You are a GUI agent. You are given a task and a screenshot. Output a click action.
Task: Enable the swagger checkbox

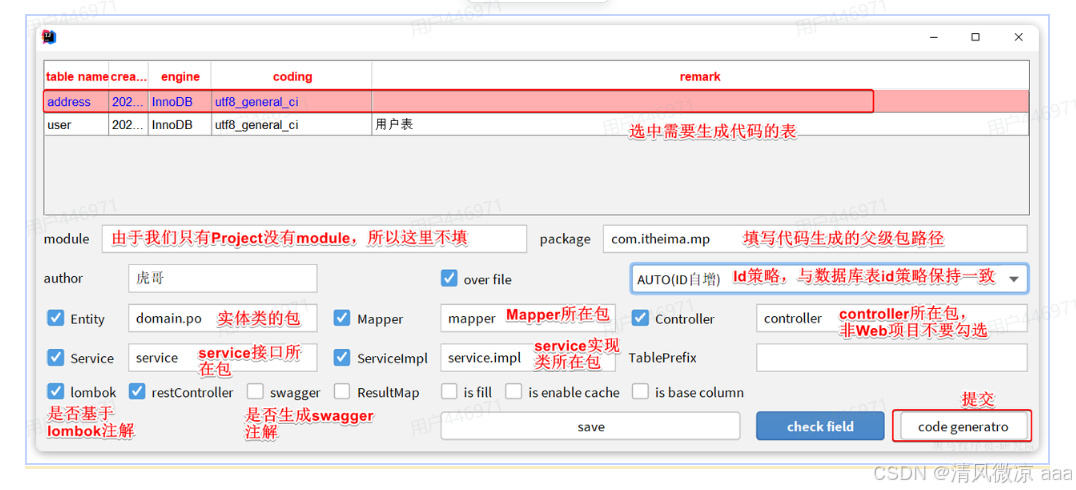click(x=255, y=392)
